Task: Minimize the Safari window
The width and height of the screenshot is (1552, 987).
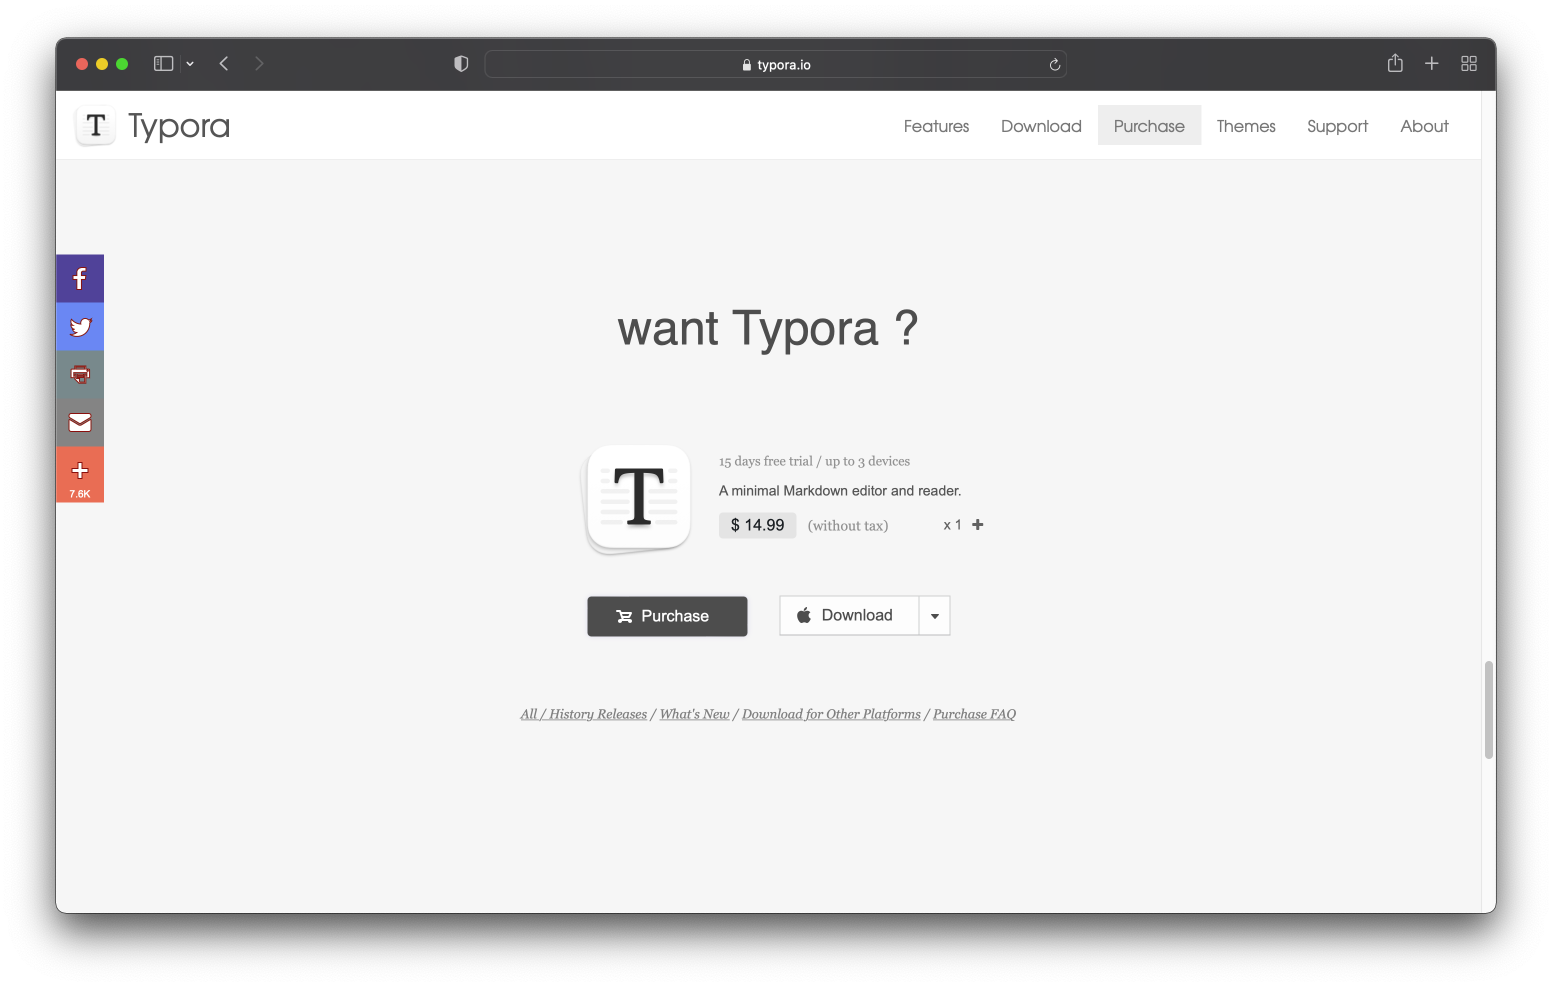Action: 102,64
